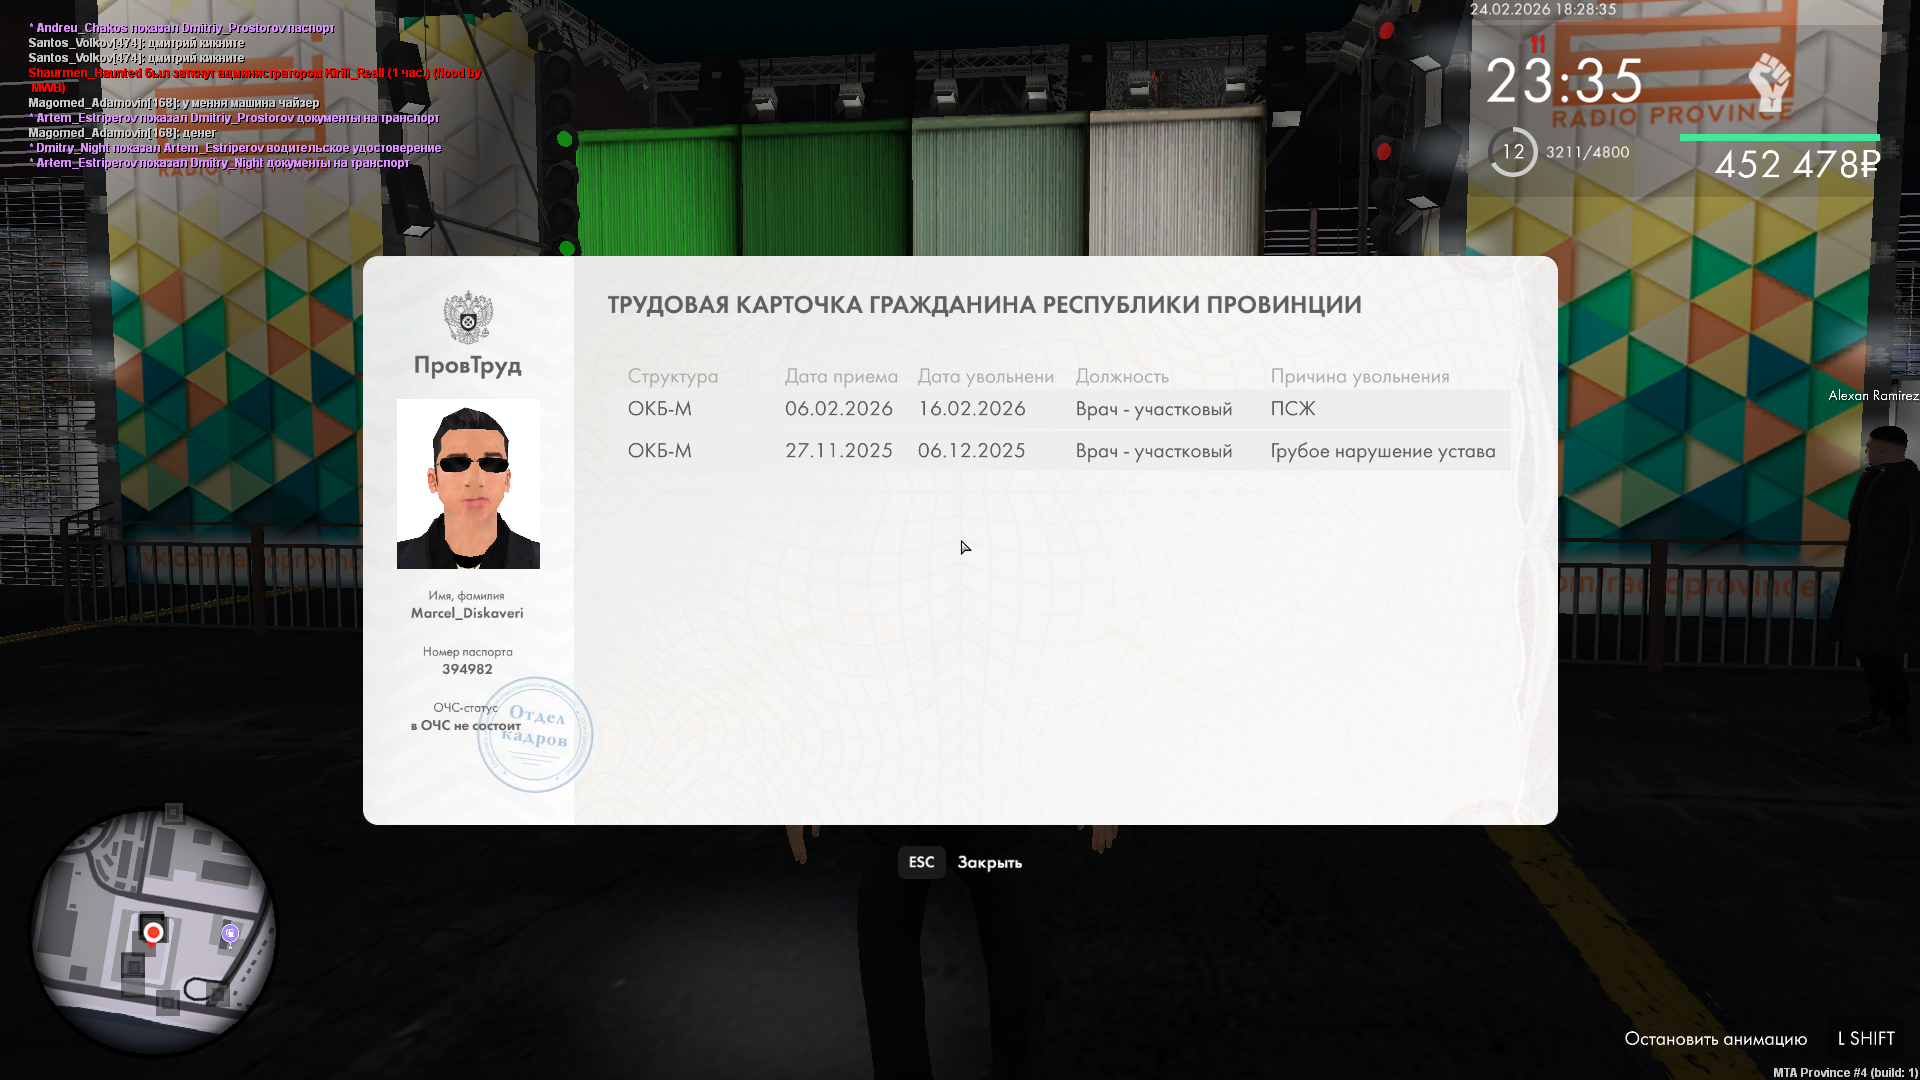This screenshot has height=1080, width=1920.
Task: Click the L SHIFT key hint
Action: click(x=1866, y=1038)
